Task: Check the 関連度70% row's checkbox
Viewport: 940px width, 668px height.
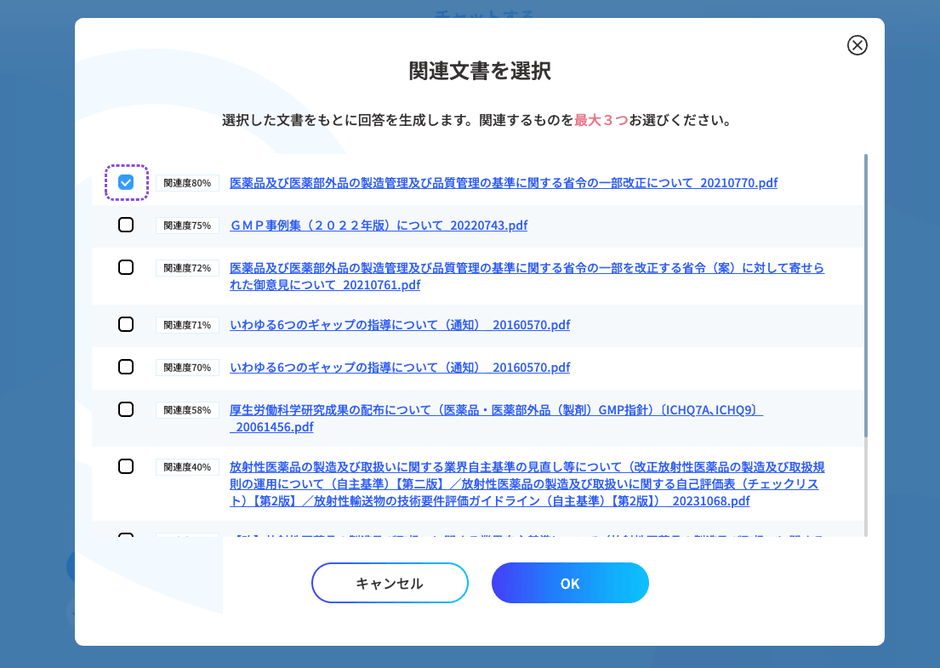Action: 125,367
